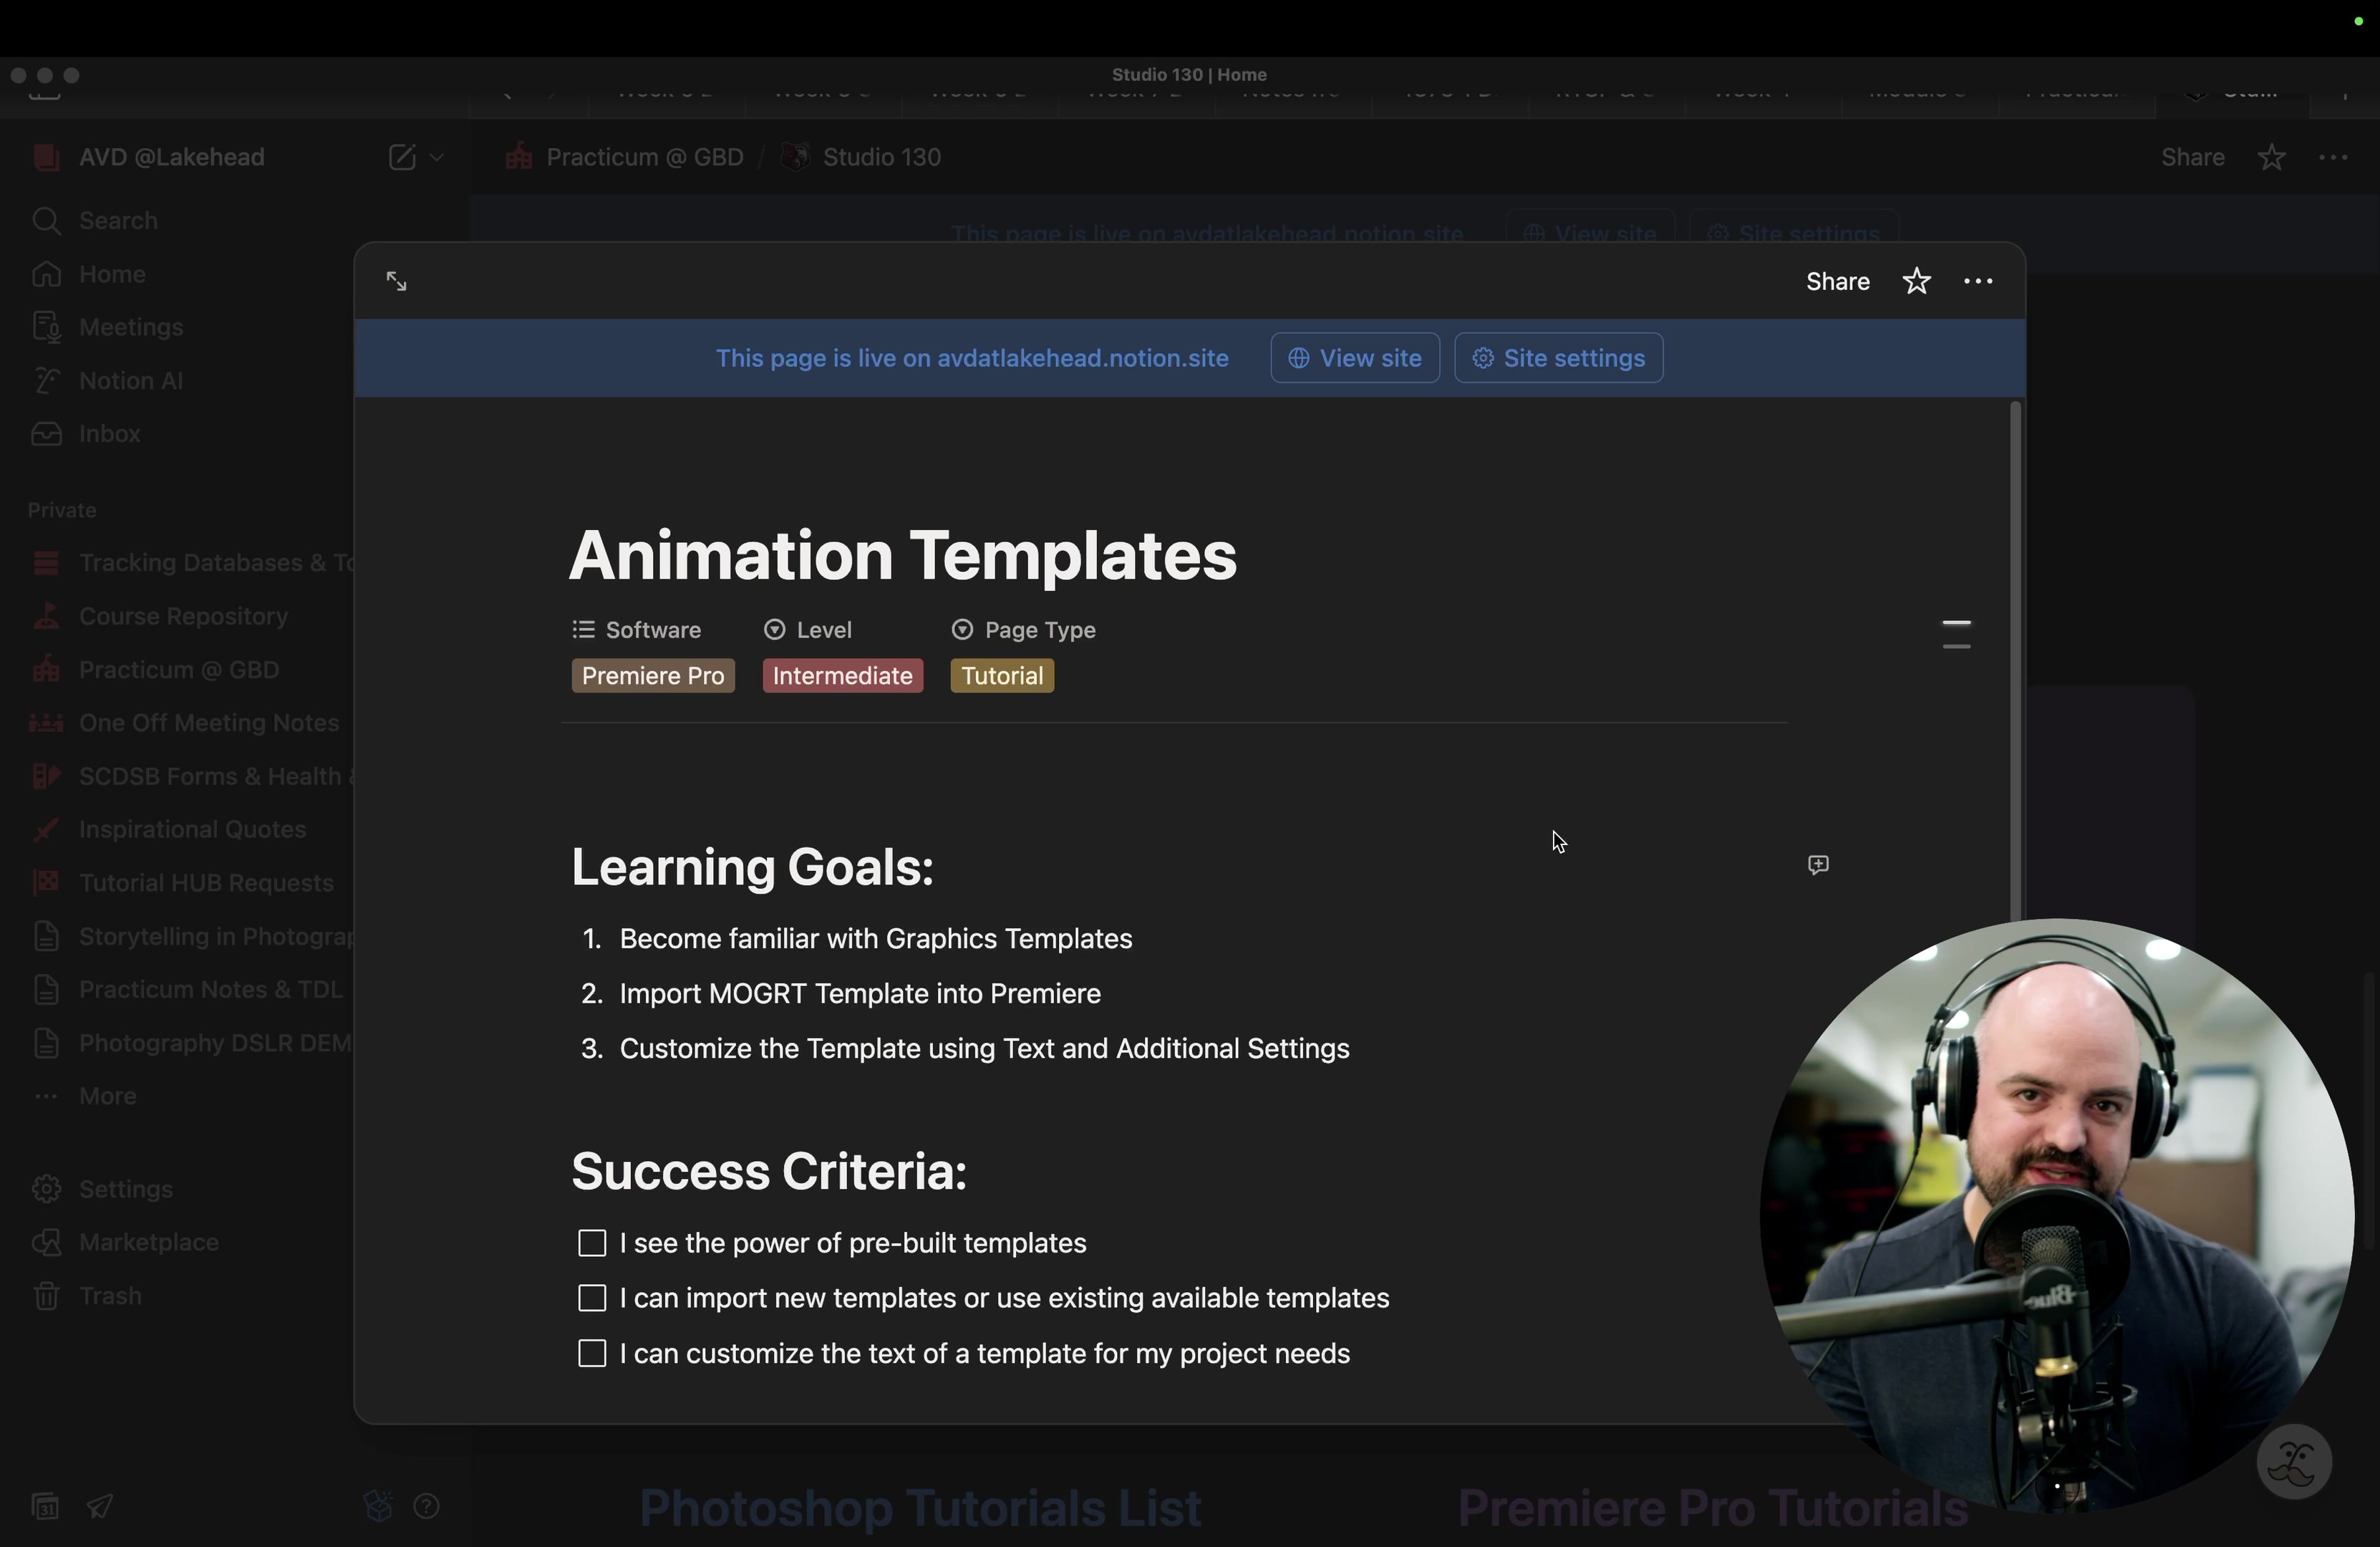Check 'I can customize the text' box

592,1354
